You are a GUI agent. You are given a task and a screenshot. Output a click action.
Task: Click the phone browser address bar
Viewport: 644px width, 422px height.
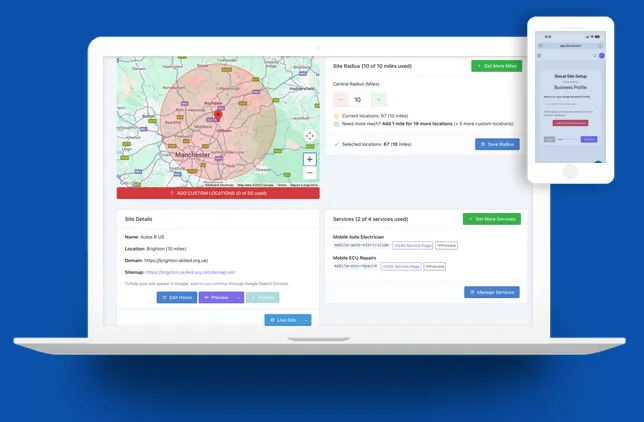pyautogui.click(x=570, y=46)
